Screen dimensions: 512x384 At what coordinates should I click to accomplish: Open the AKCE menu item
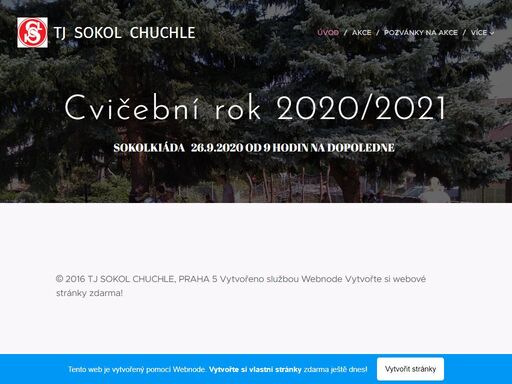[x=361, y=33]
